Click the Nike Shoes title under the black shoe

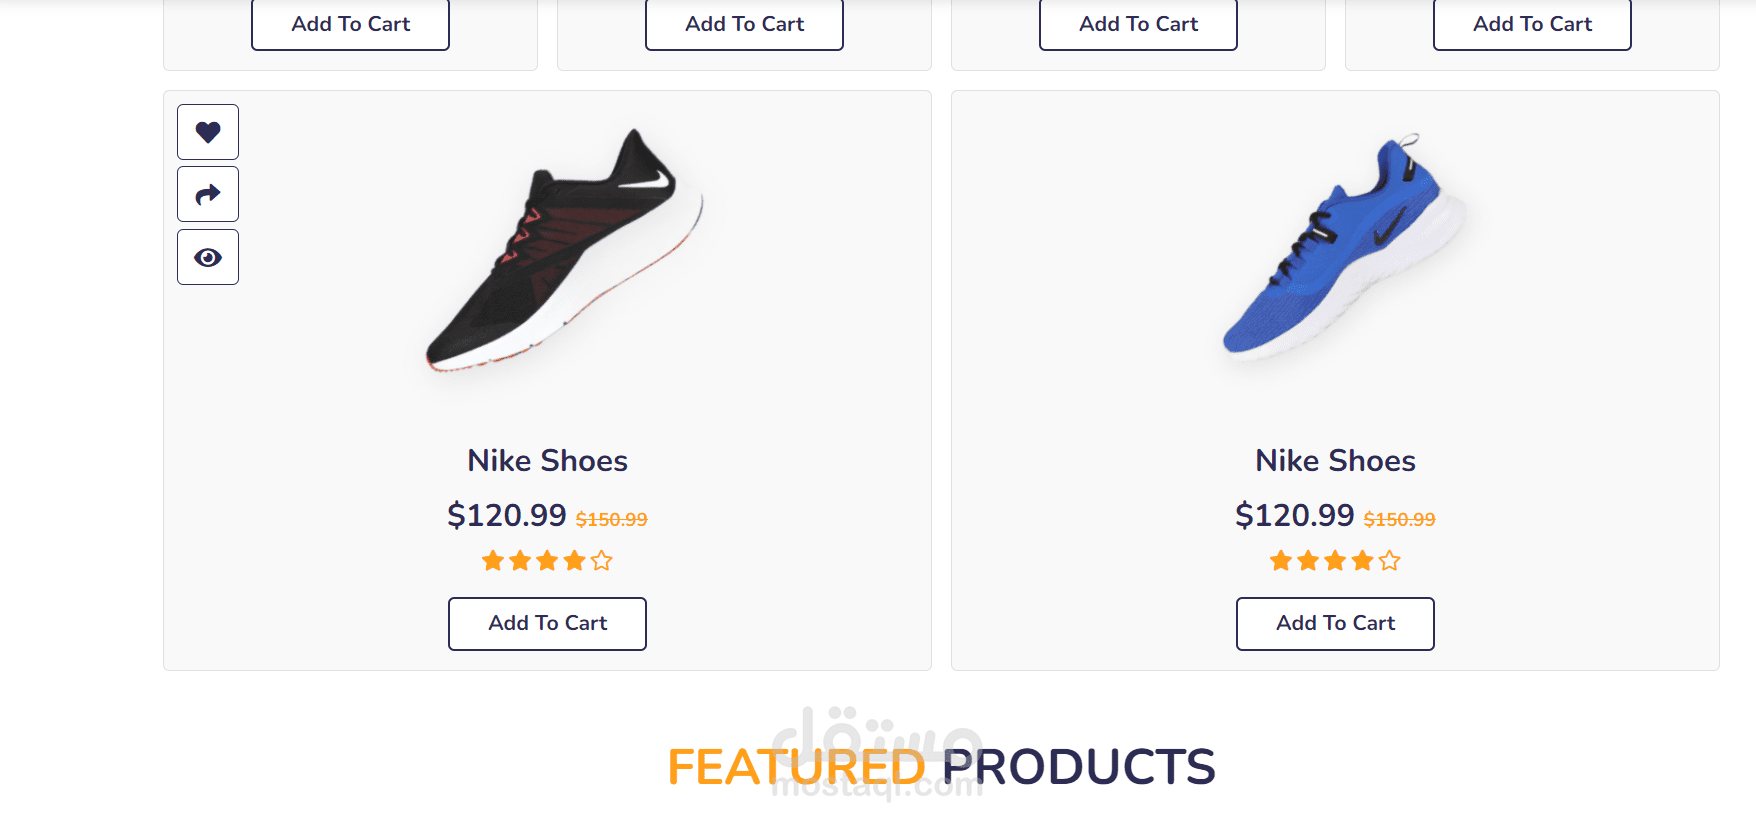[x=547, y=461]
